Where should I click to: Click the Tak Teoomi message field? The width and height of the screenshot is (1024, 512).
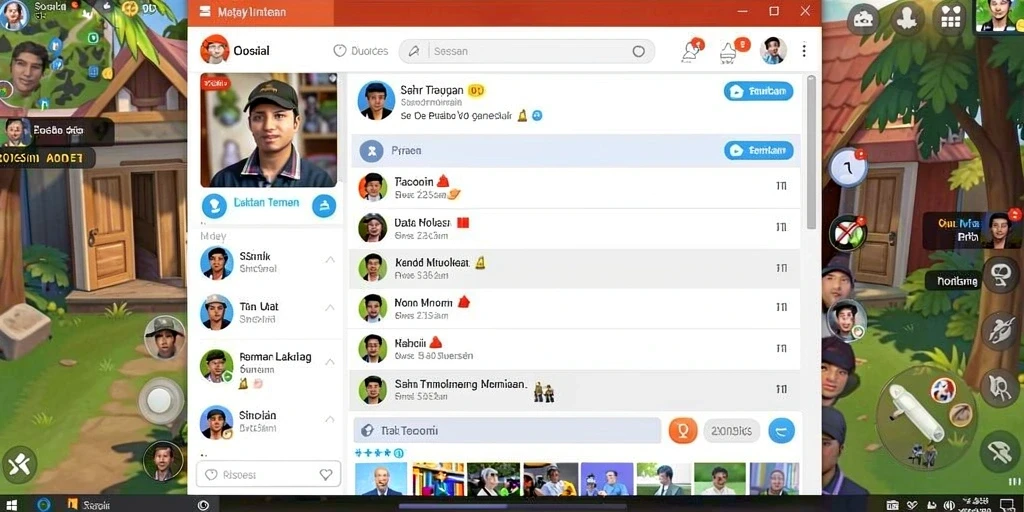tap(507, 430)
